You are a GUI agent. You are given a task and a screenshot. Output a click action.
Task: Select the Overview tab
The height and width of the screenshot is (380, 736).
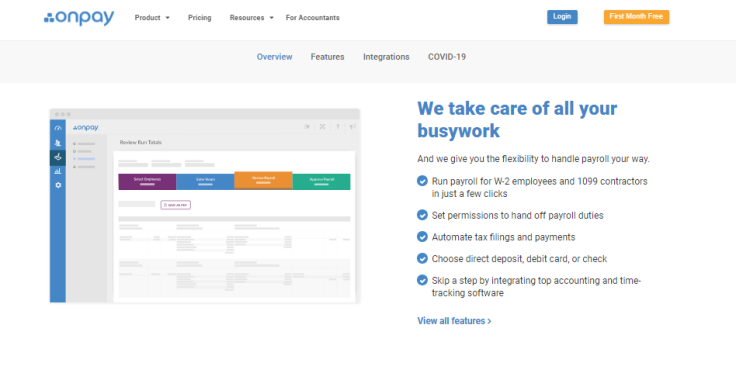click(x=274, y=57)
